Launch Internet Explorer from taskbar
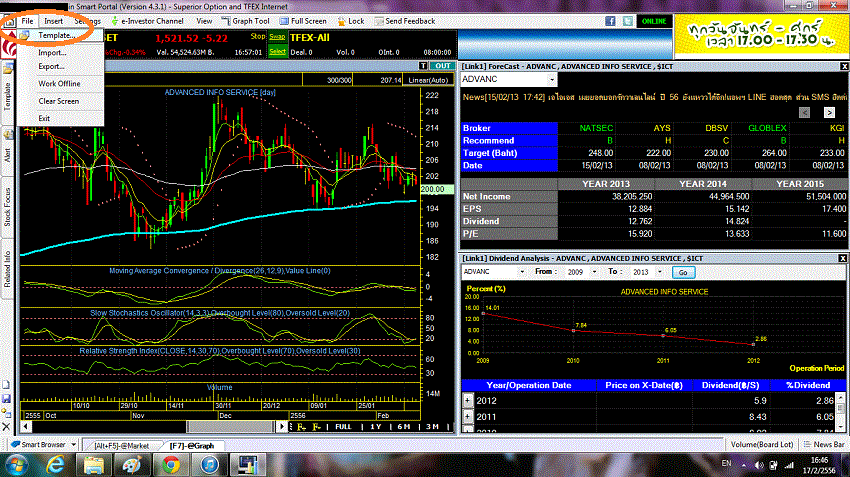Screen dimensions: 850x477 [55, 465]
